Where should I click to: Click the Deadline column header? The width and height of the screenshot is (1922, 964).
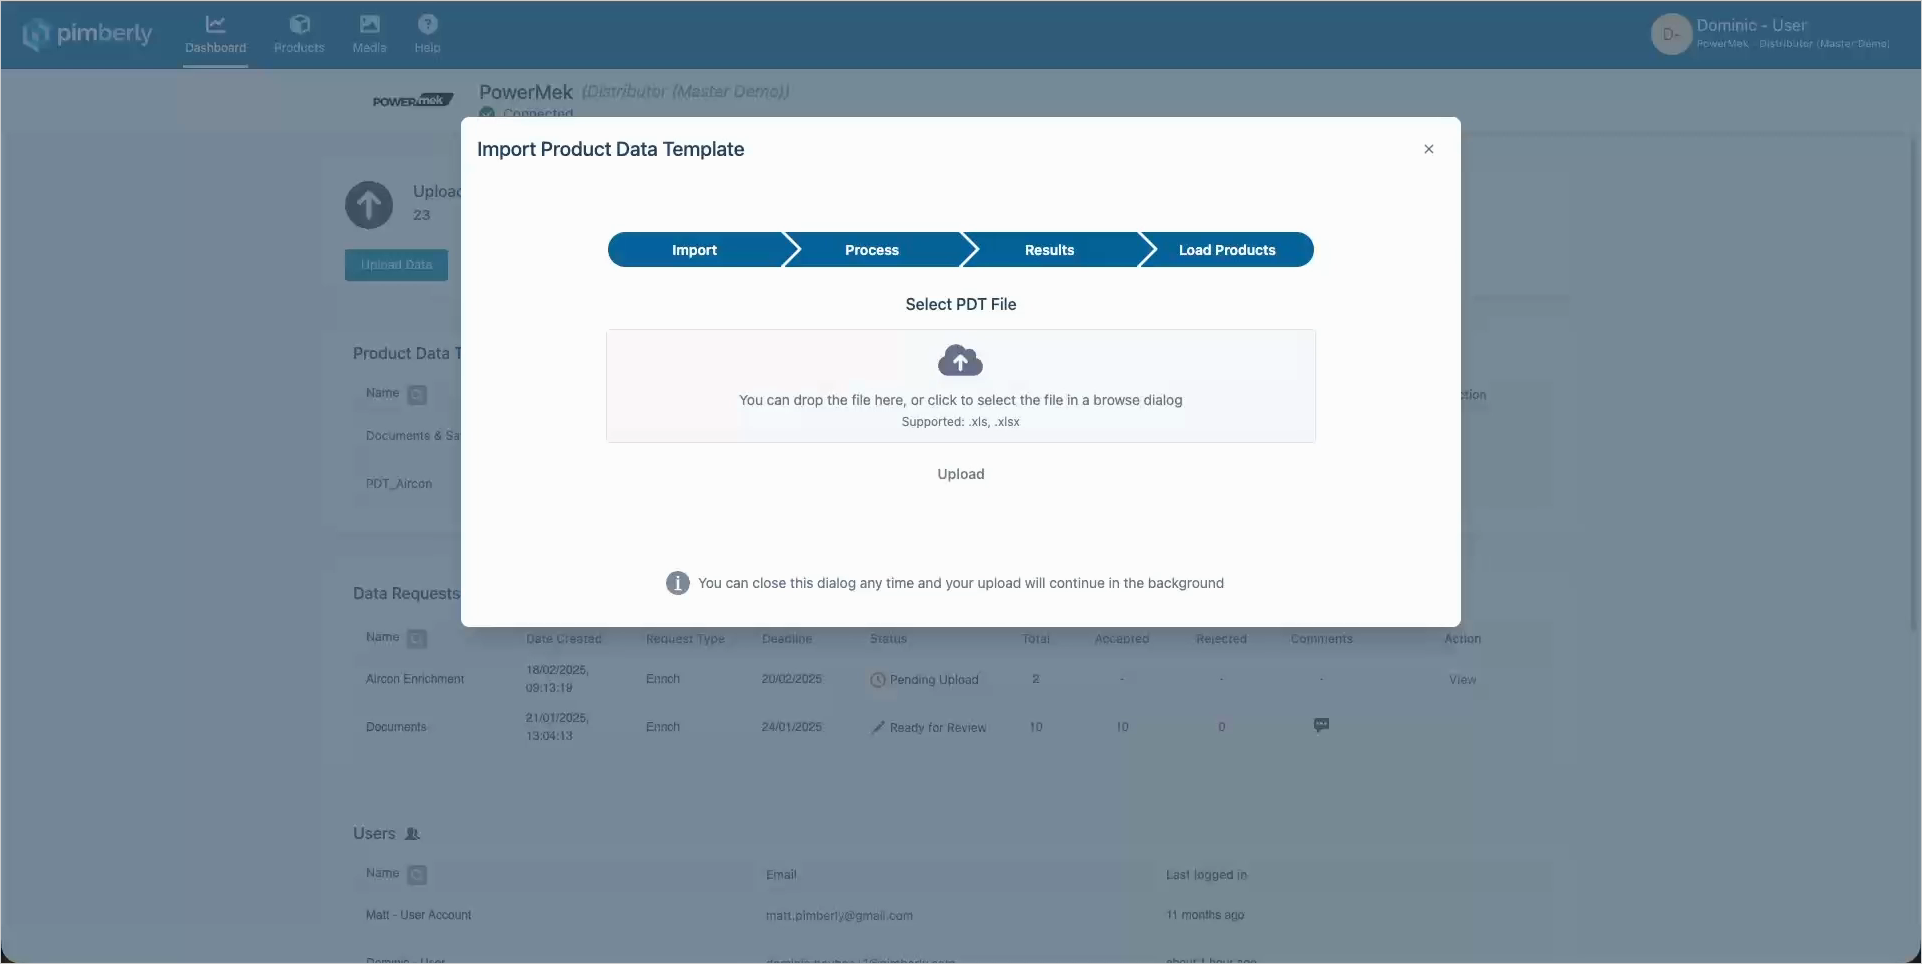[787, 639]
